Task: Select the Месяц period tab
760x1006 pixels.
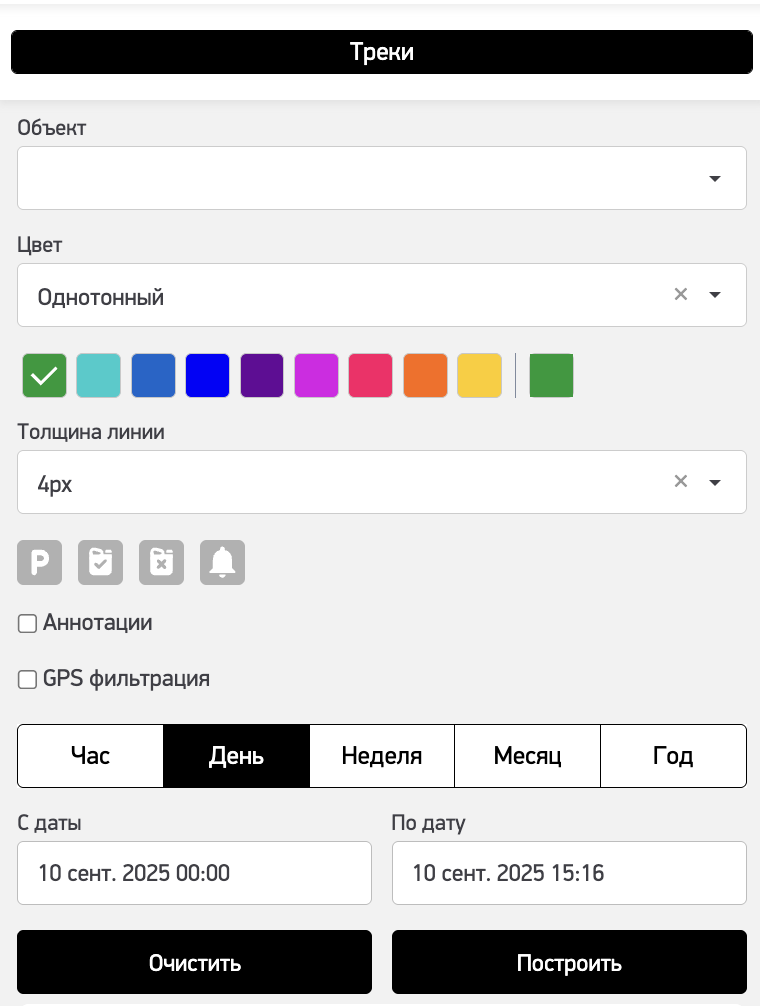Action: 527,756
